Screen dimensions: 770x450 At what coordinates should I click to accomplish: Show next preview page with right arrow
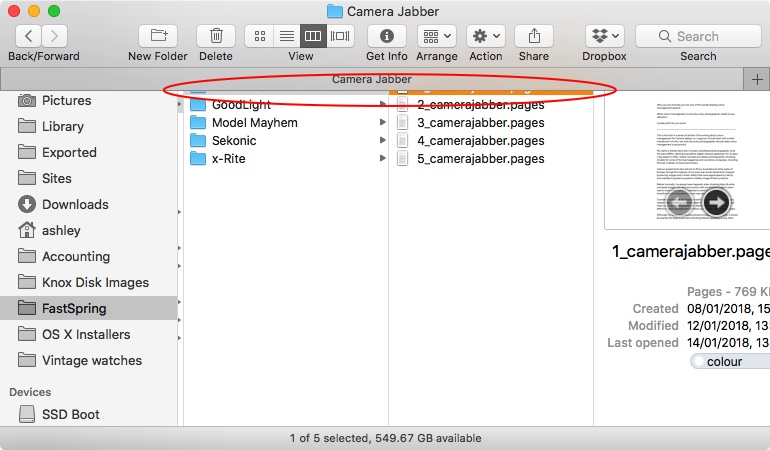716,202
